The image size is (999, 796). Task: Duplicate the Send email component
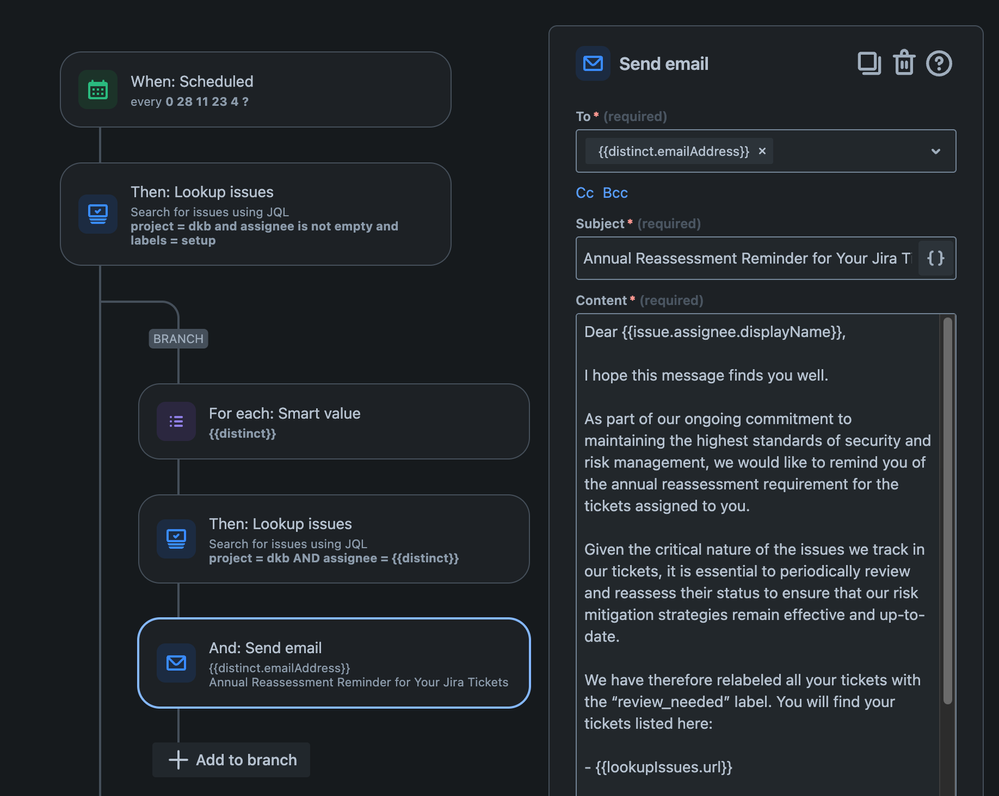pos(869,63)
